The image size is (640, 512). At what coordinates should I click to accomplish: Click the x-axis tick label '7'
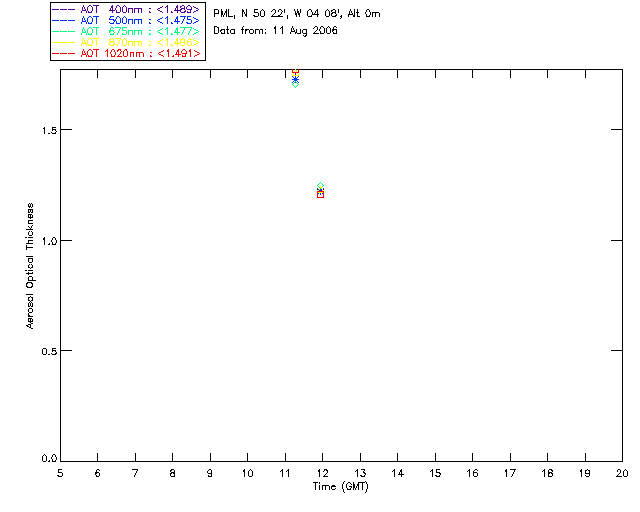pos(135,473)
